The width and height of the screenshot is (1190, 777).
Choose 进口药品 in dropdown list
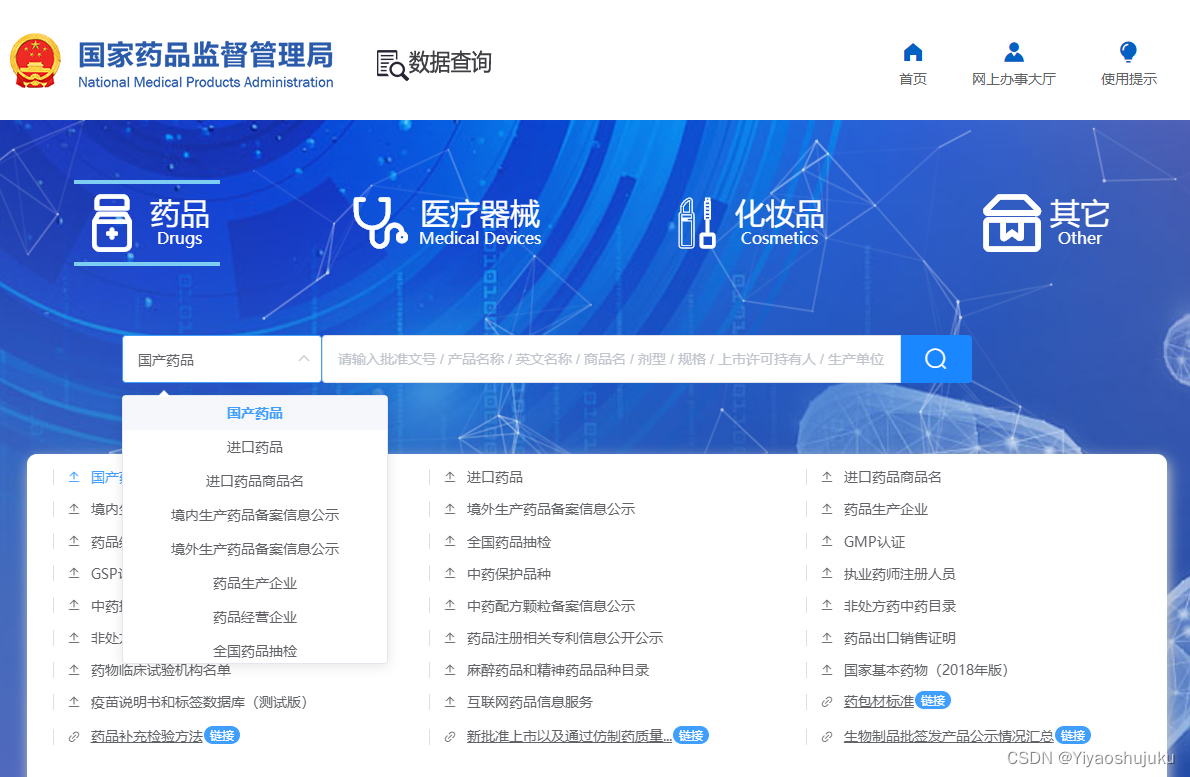(255, 447)
